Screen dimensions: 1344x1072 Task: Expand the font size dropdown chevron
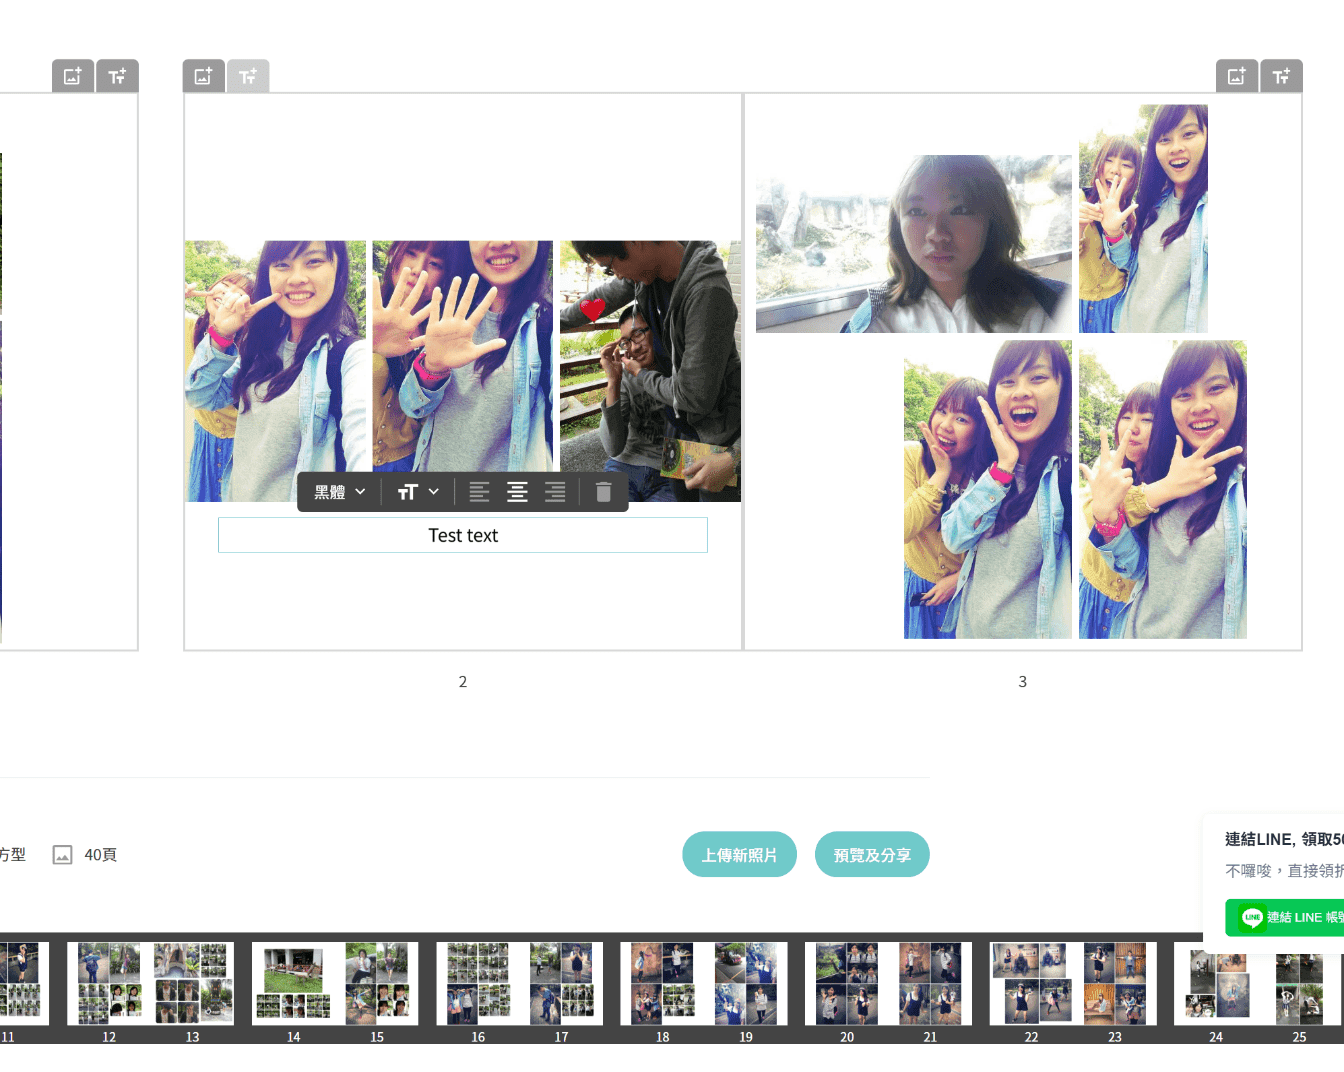click(x=434, y=491)
